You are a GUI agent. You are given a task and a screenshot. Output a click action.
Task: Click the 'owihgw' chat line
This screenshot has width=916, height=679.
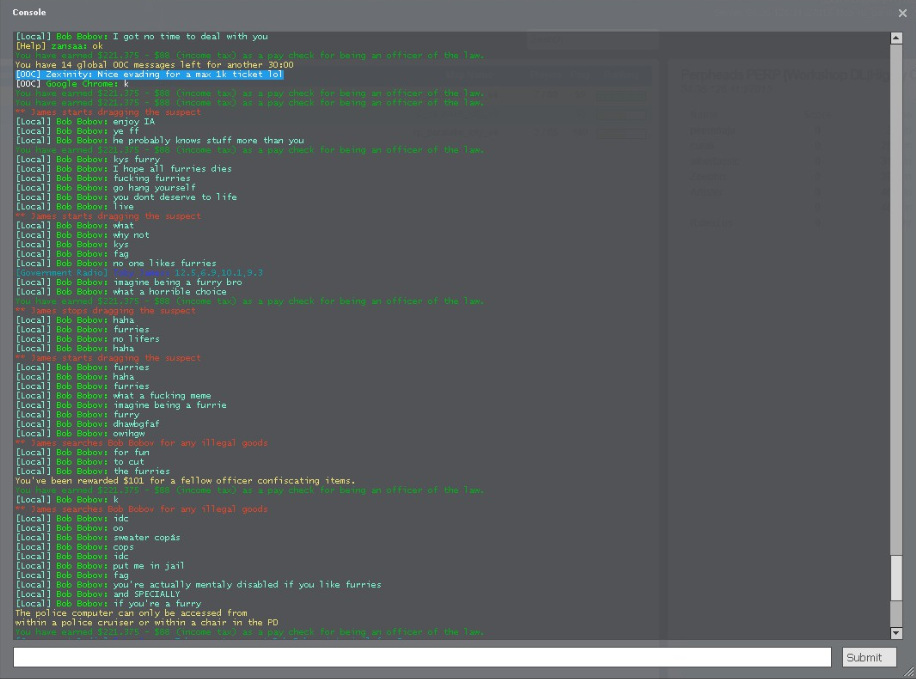(80, 433)
